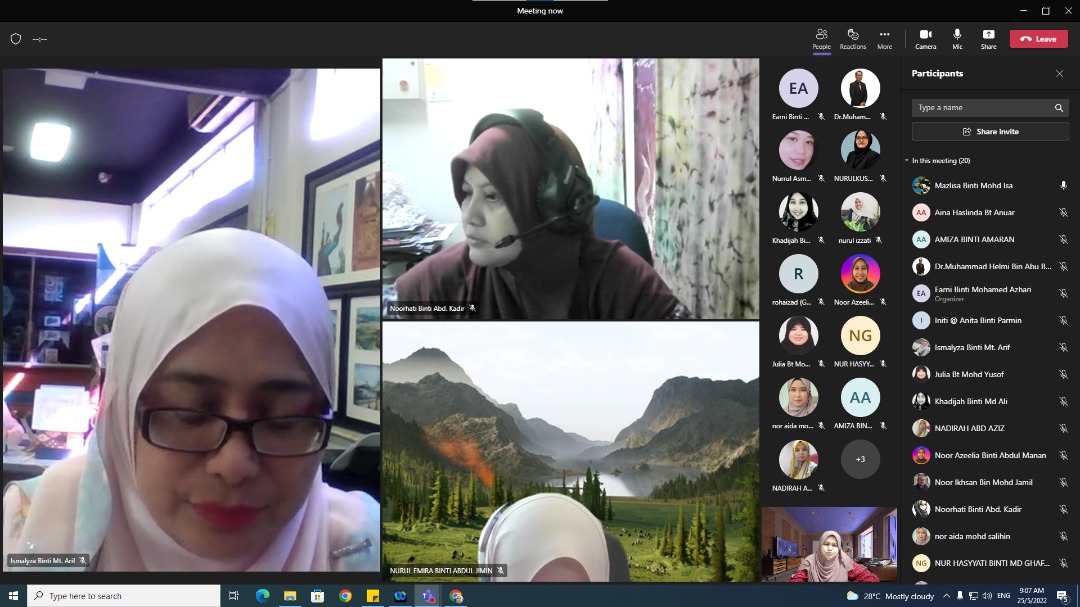Click Dr.Muham... avatar tile in gallery

[860, 88]
